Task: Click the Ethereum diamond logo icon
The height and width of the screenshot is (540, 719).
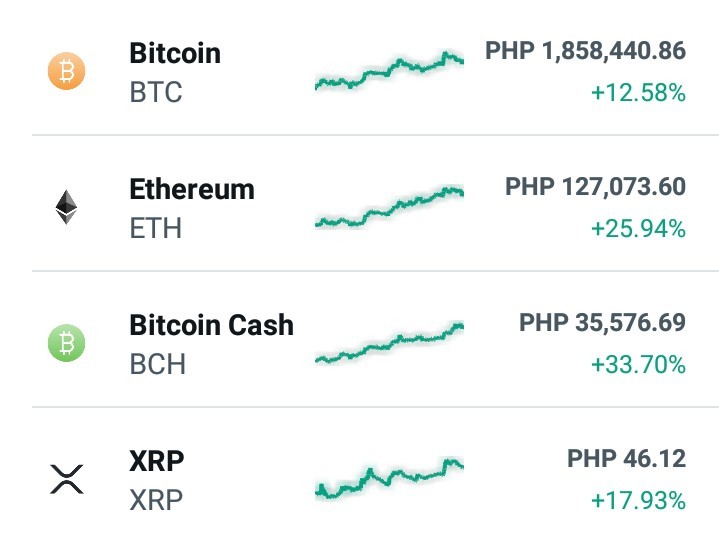Action: tap(66, 207)
